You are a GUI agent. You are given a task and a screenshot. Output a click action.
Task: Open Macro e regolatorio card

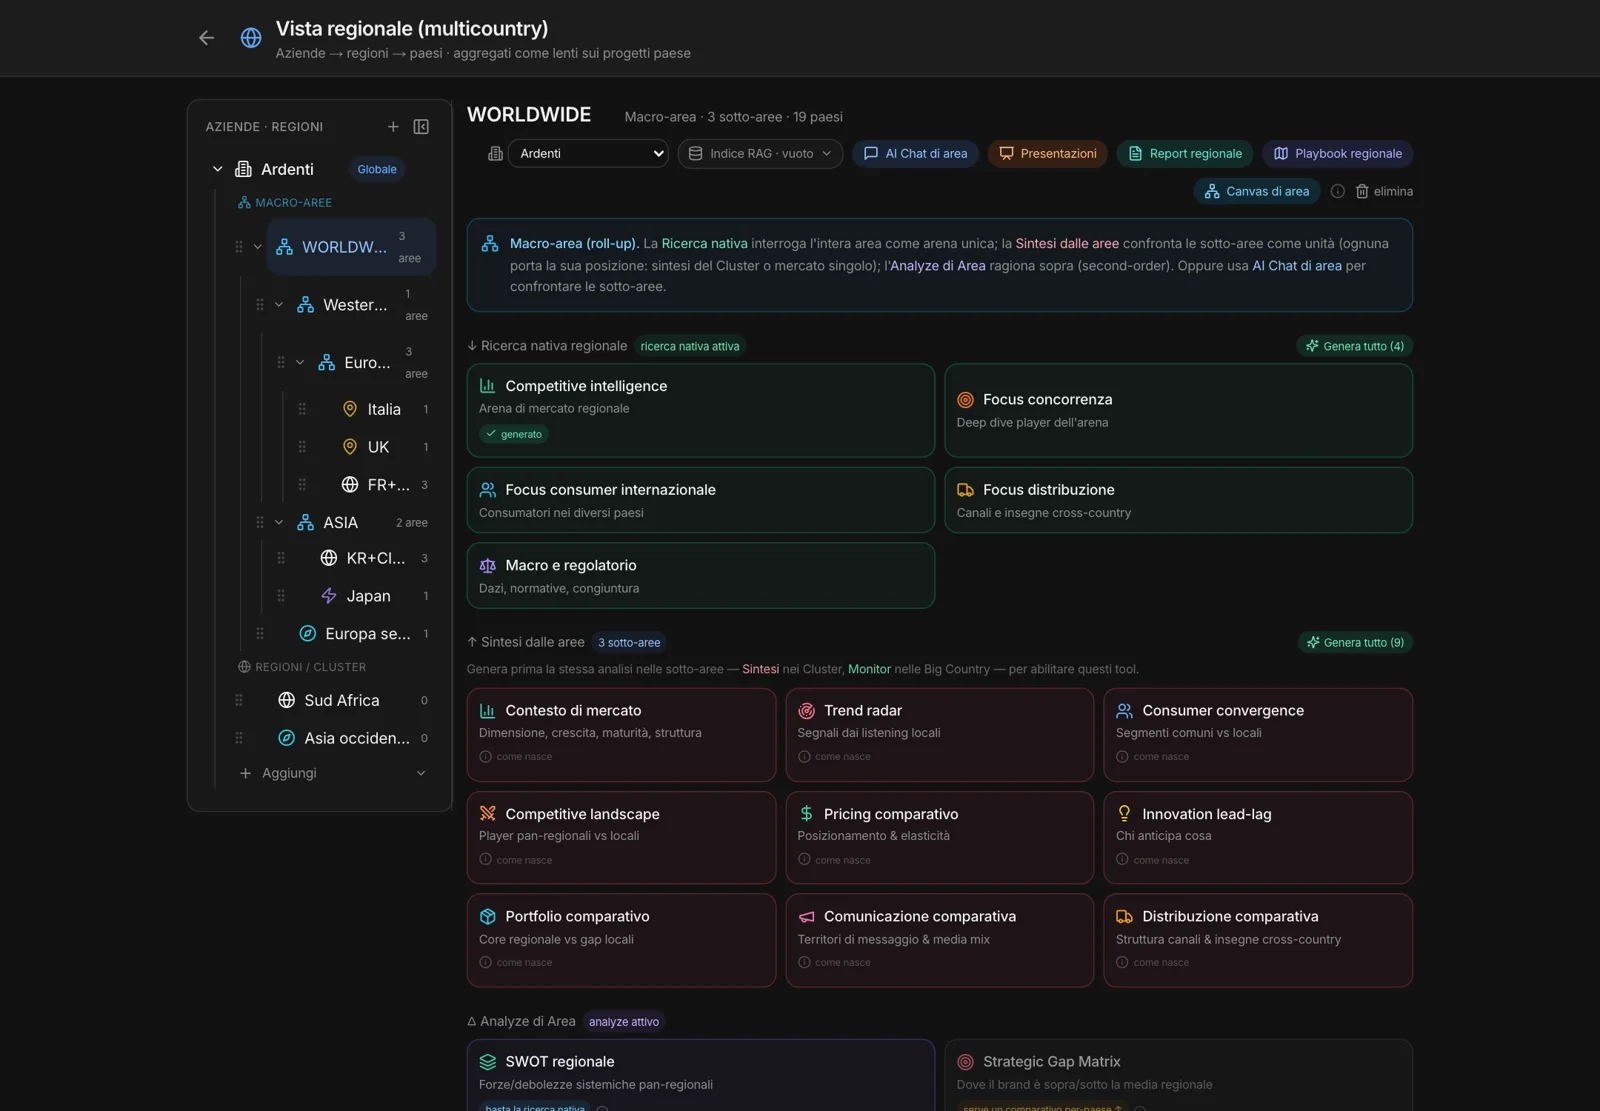click(x=700, y=576)
